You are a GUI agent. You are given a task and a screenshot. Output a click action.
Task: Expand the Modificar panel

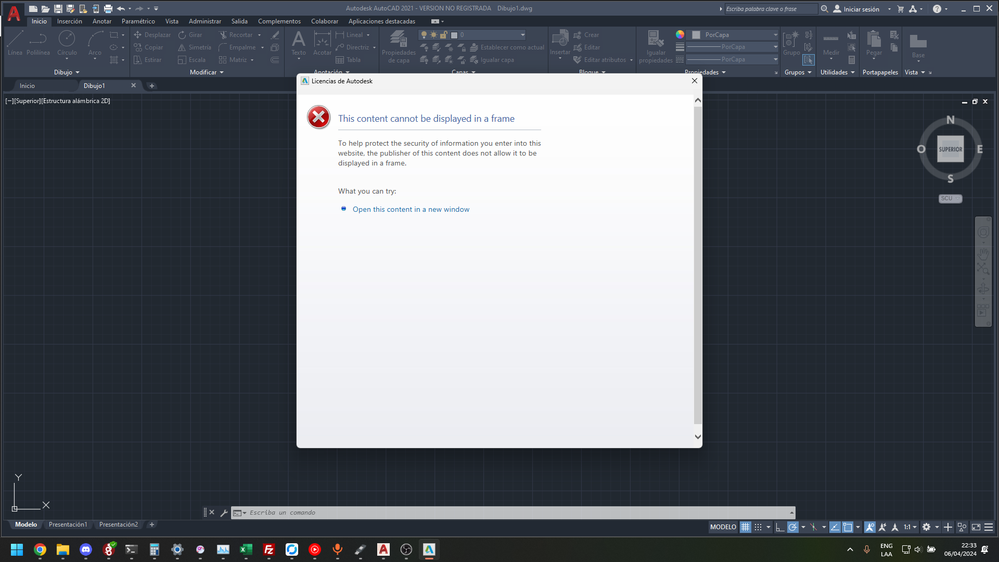(206, 72)
